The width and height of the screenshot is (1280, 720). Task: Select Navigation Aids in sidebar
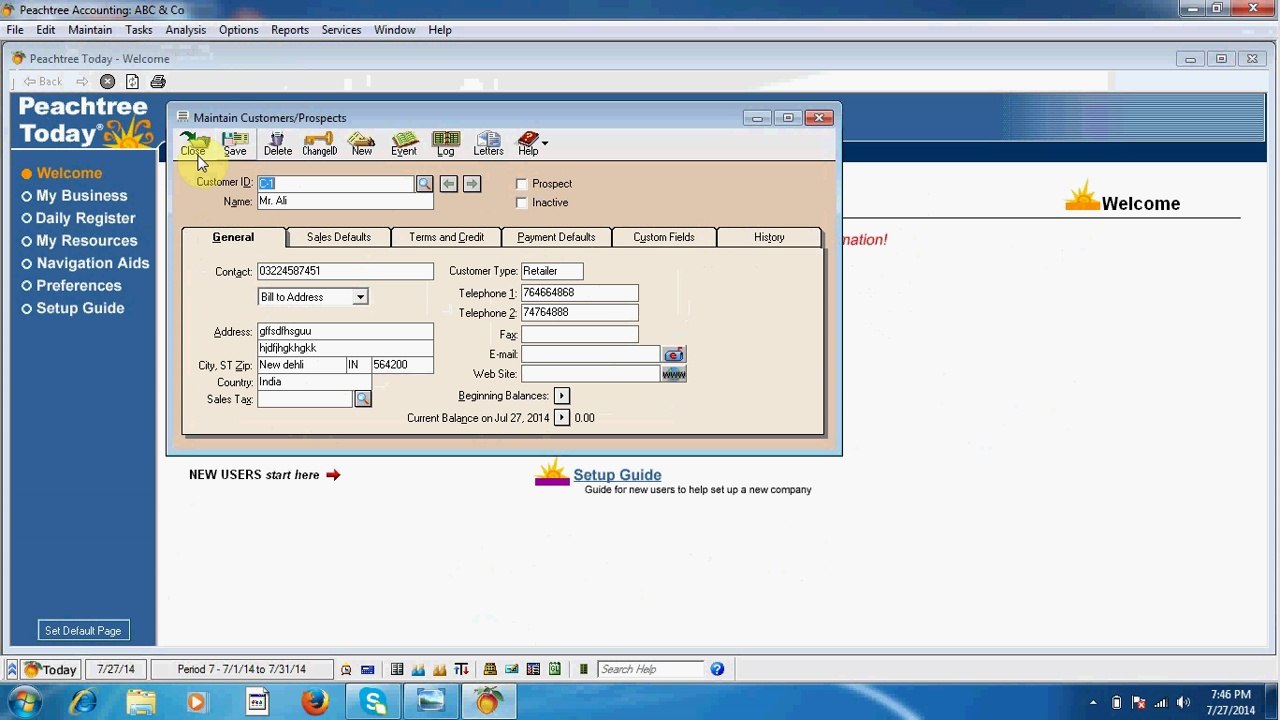(85, 263)
